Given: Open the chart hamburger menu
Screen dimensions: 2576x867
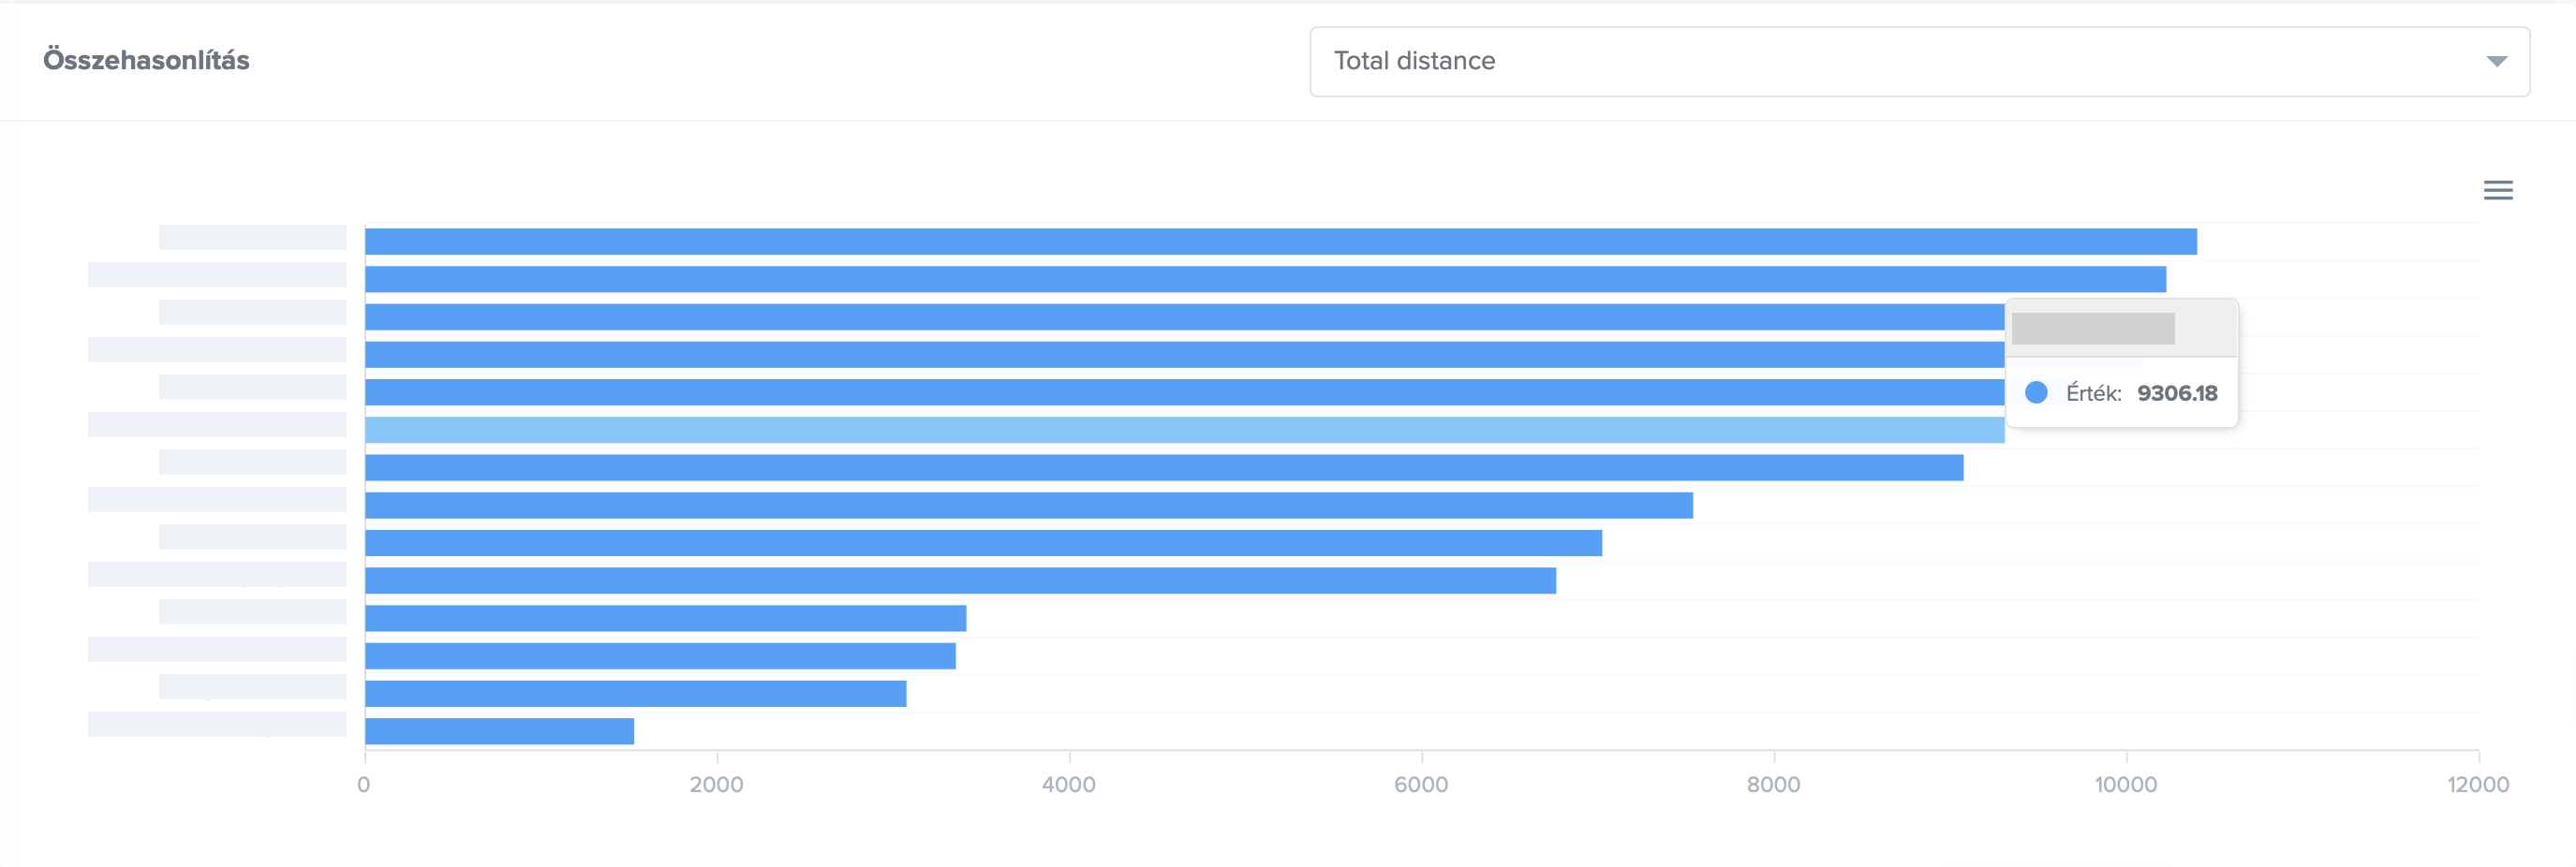Looking at the screenshot, I should (2497, 190).
